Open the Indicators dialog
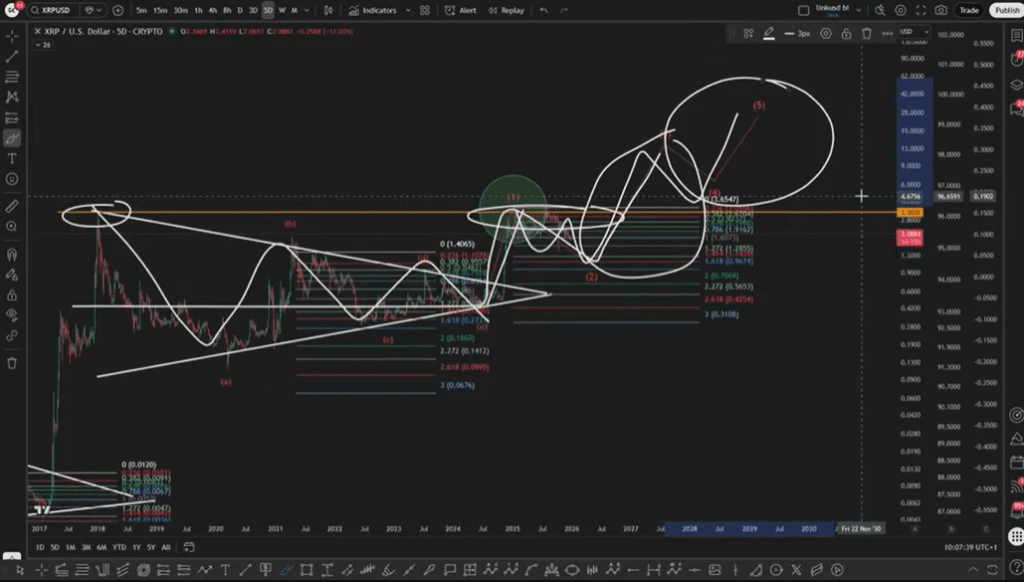 click(372, 10)
